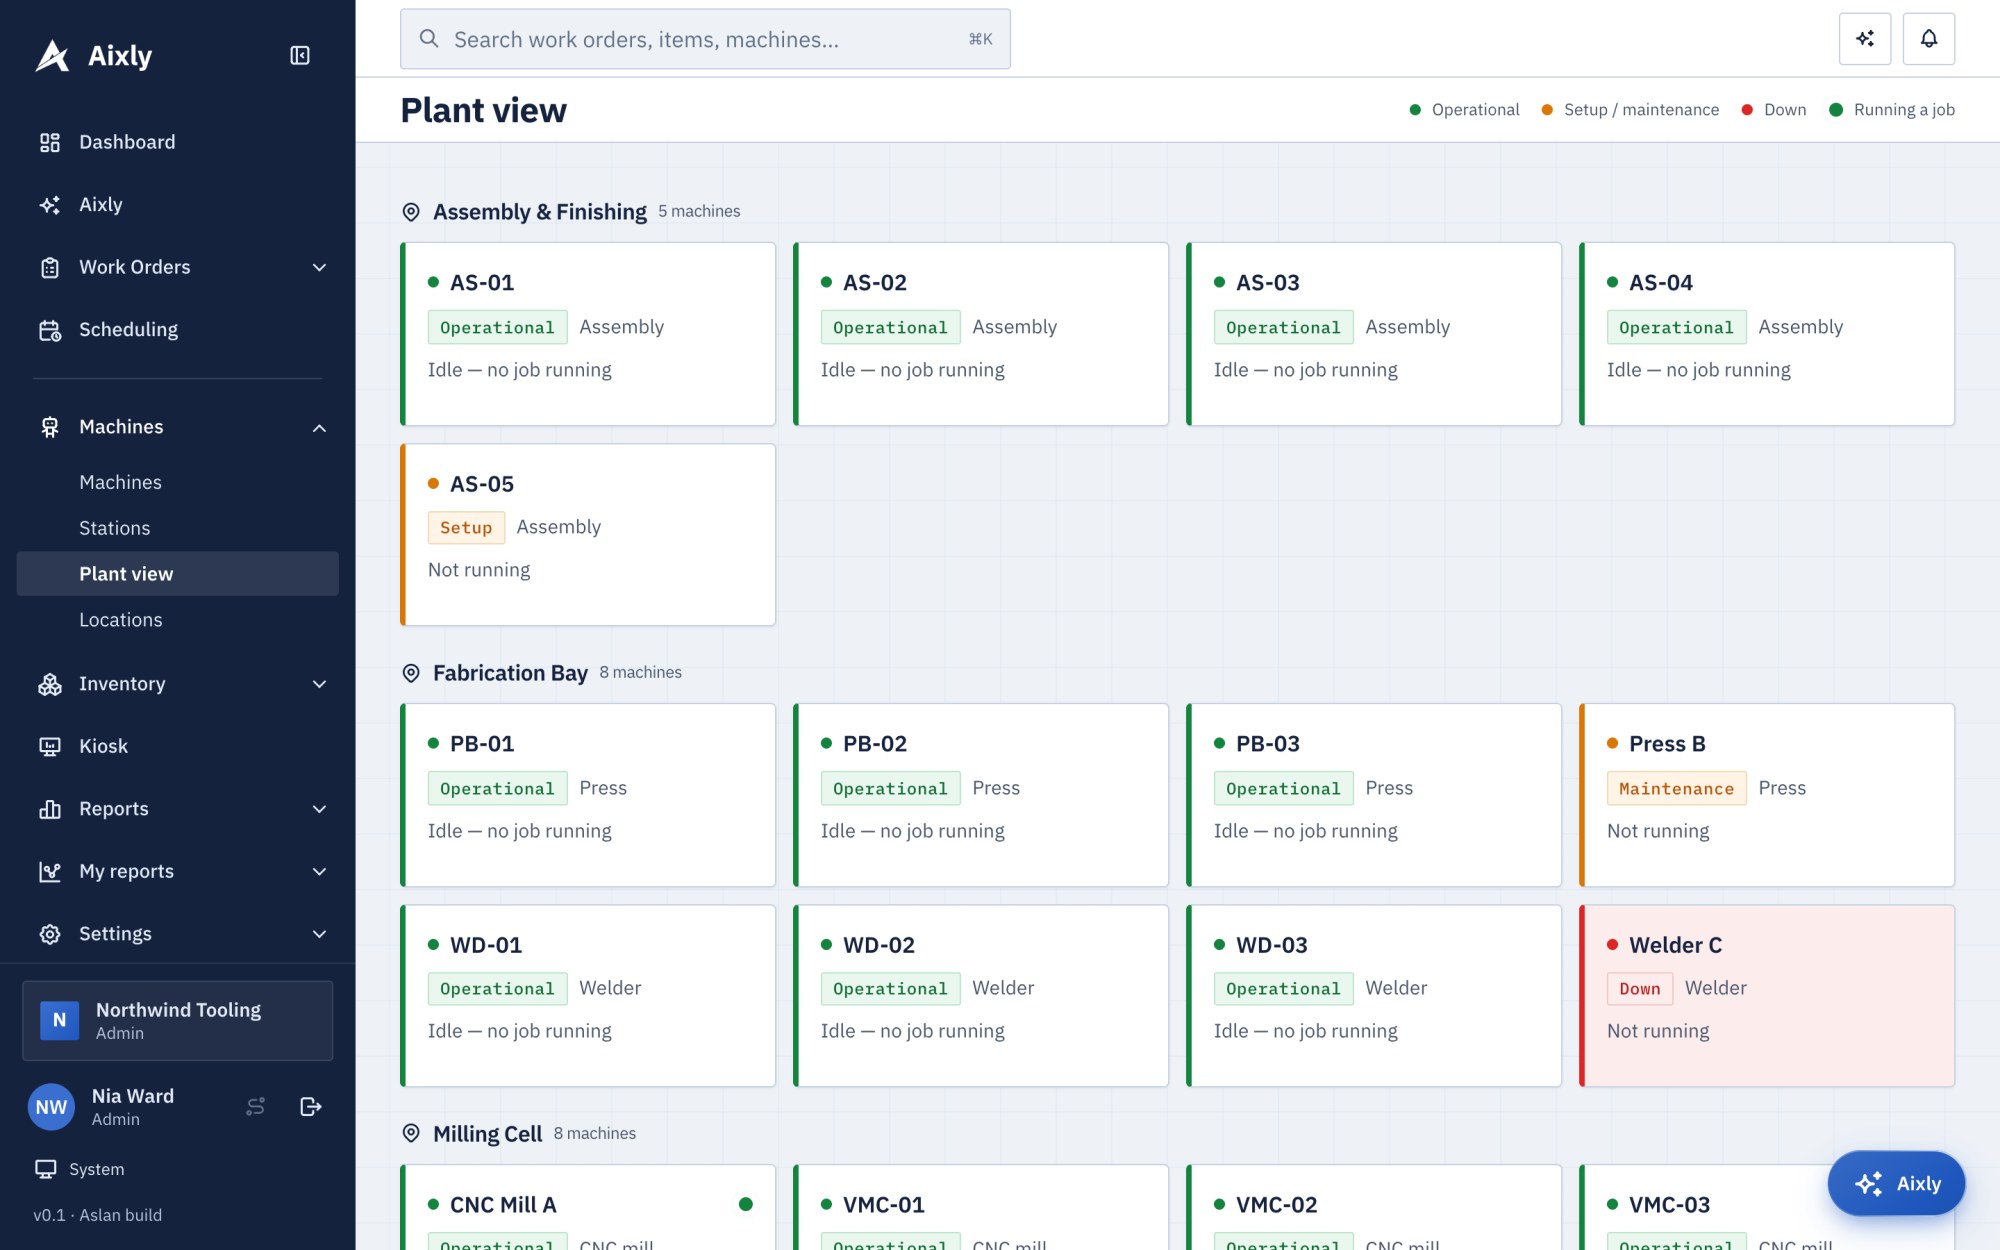Viewport: 2000px width, 1250px height.
Task: Open the Locations page
Action: click(178, 620)
